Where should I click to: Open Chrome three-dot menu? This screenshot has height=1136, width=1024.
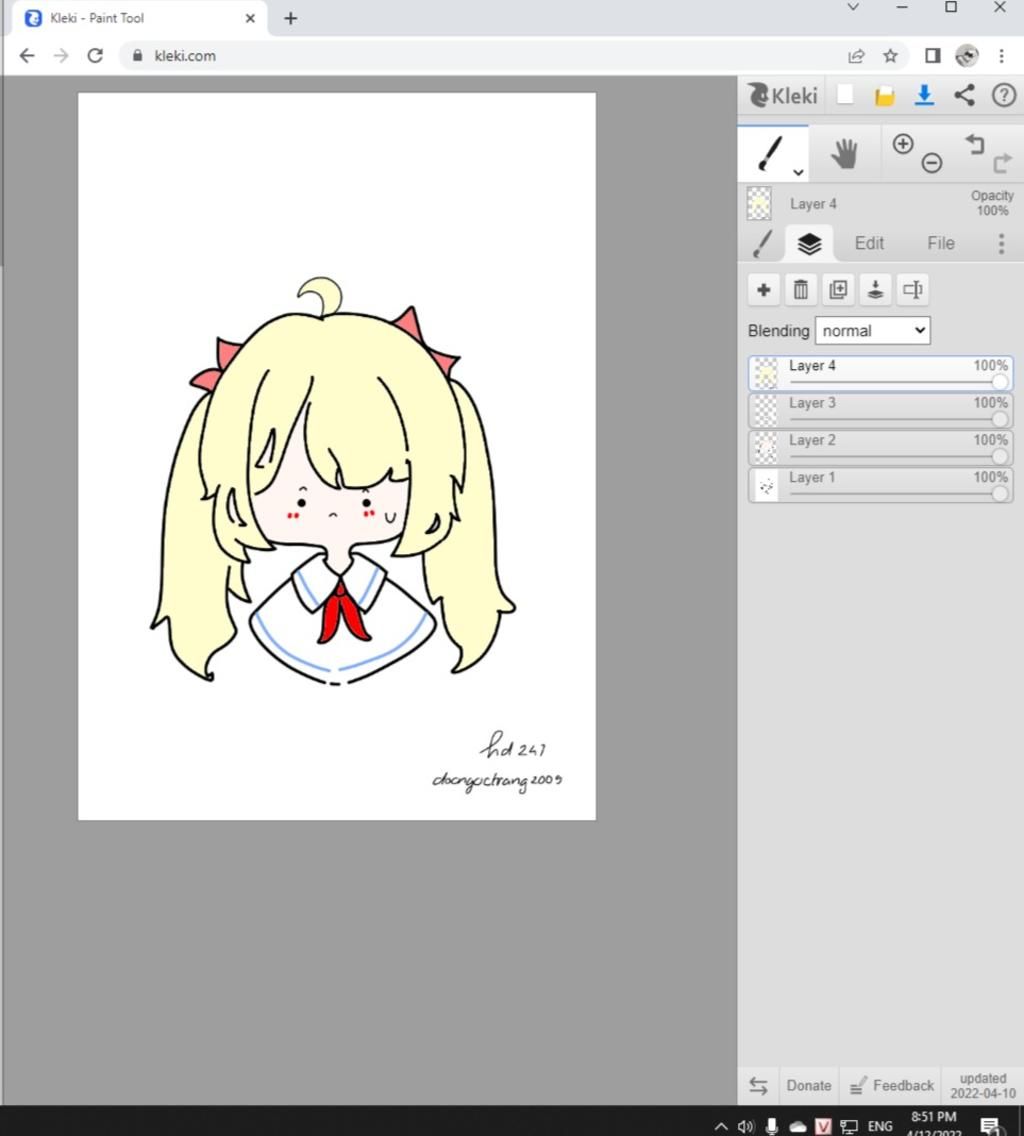point(1001,56)
